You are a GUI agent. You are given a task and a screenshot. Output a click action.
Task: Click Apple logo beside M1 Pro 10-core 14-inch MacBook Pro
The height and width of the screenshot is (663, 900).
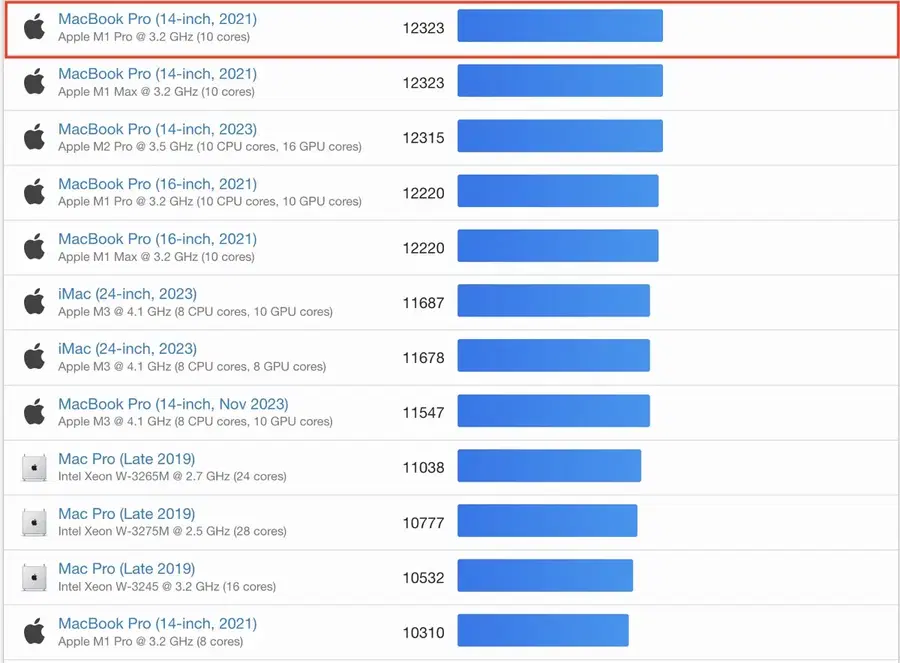coord(34,28)
